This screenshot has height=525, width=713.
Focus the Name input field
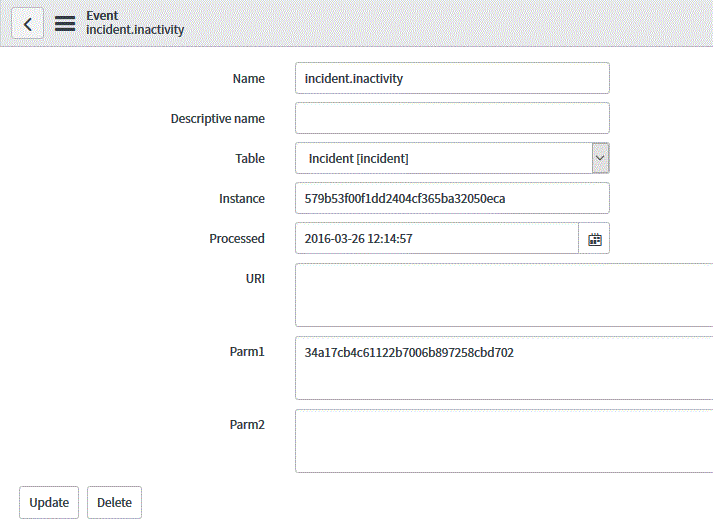452,78
